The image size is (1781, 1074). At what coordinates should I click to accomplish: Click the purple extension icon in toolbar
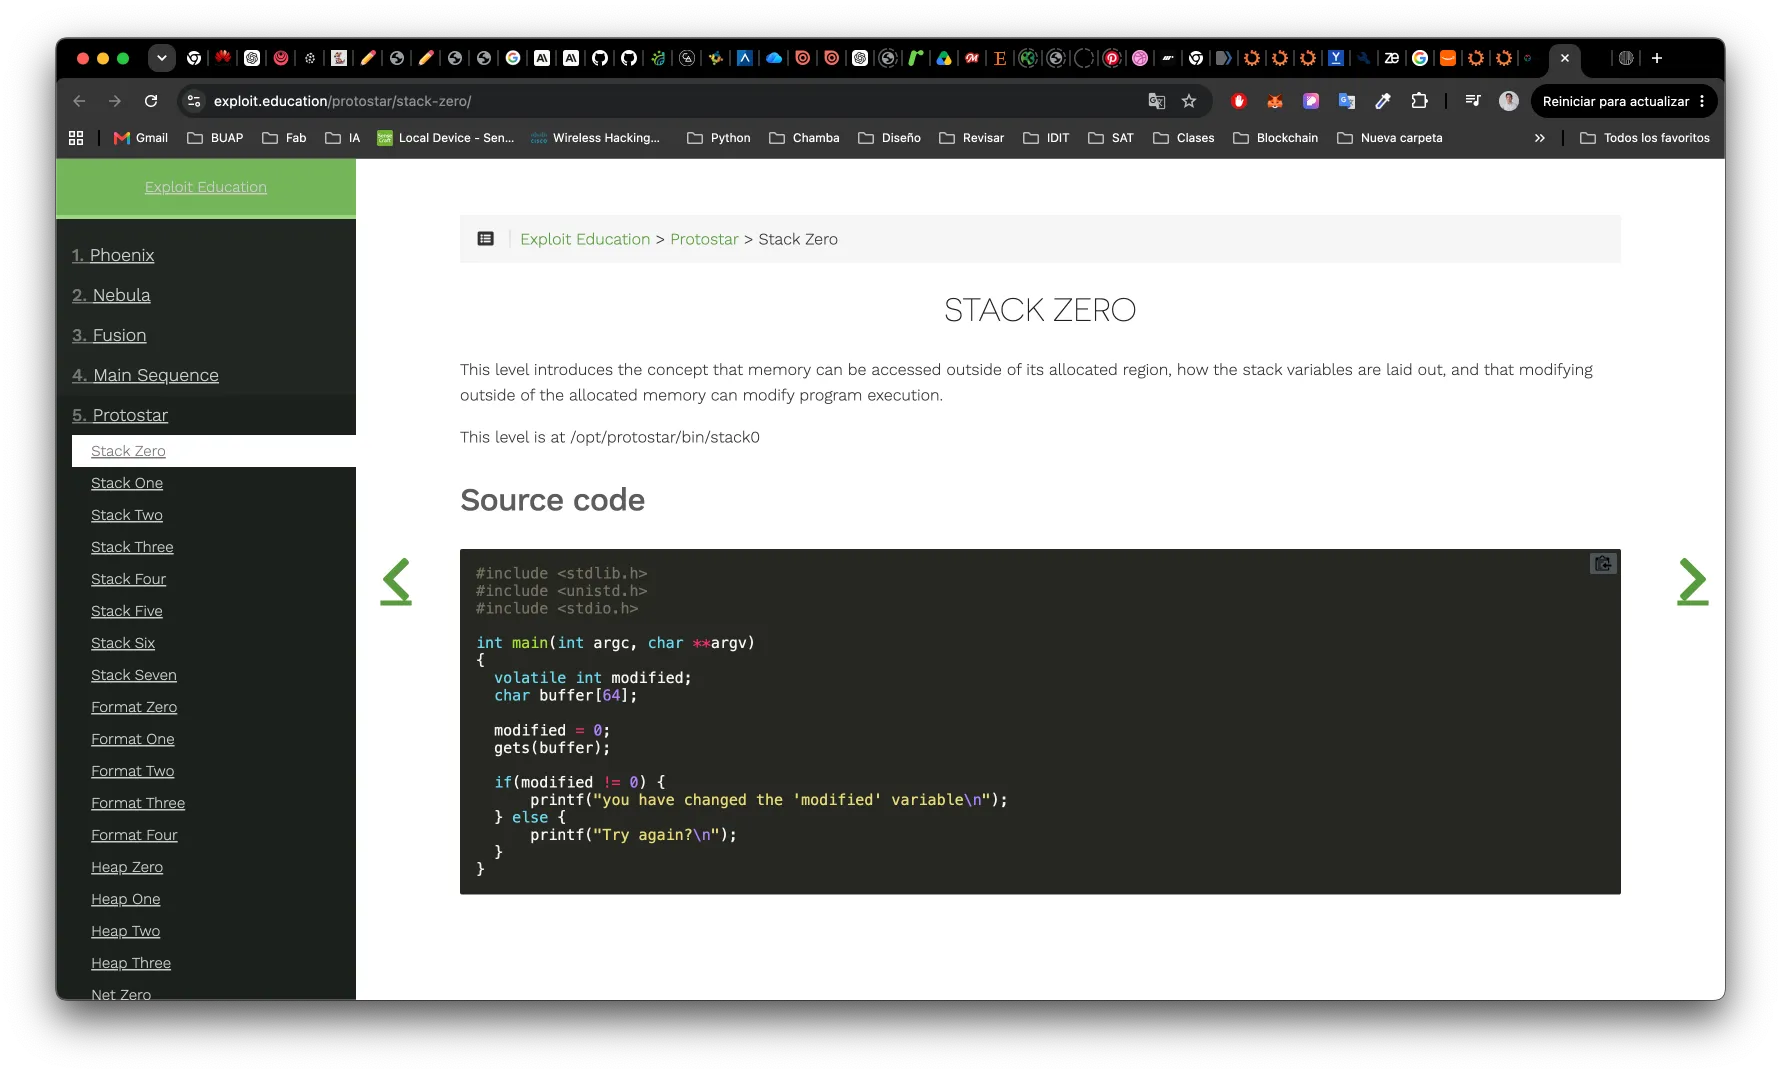pos(1311,101)
